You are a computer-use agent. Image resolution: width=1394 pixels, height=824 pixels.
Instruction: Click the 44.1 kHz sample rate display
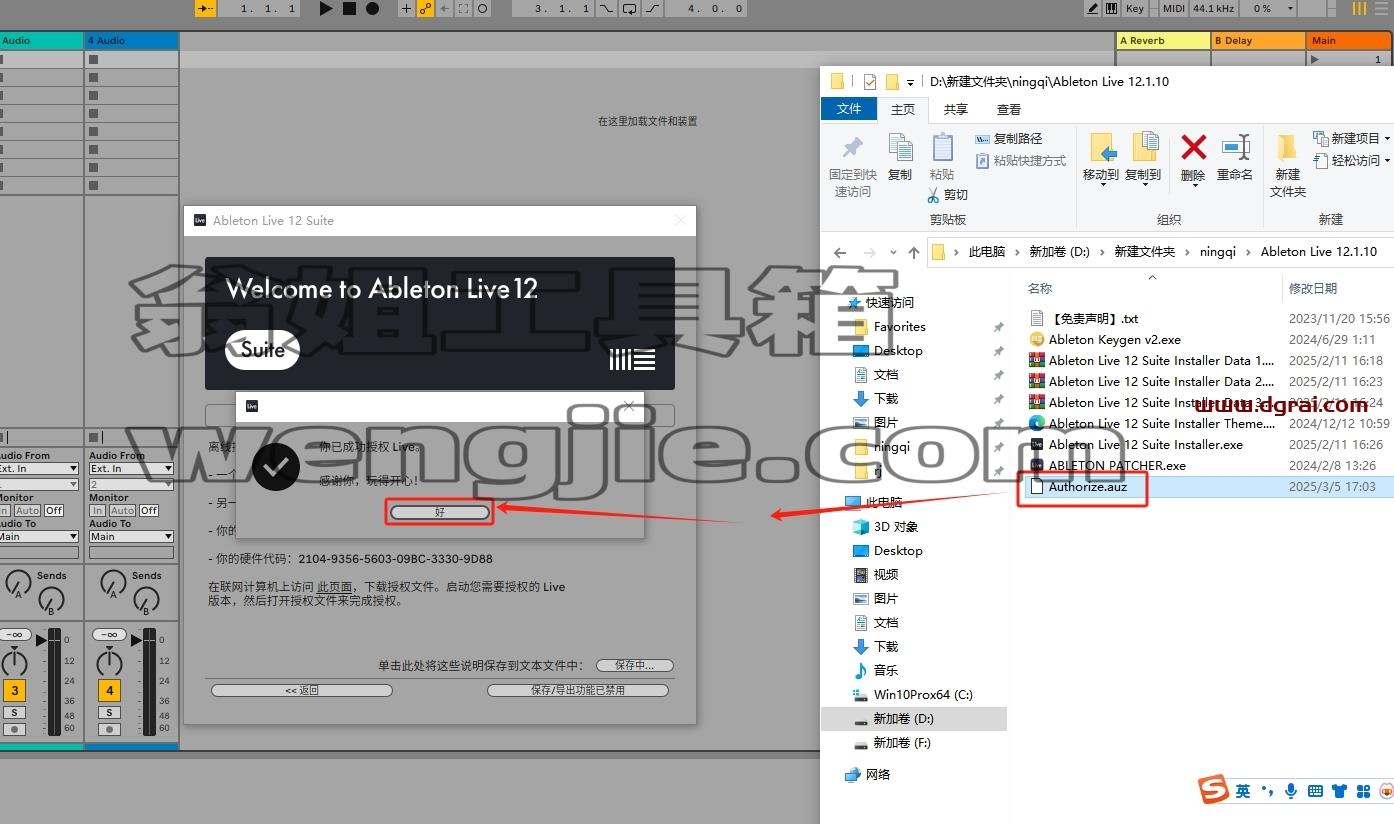tap(1214, 8)
